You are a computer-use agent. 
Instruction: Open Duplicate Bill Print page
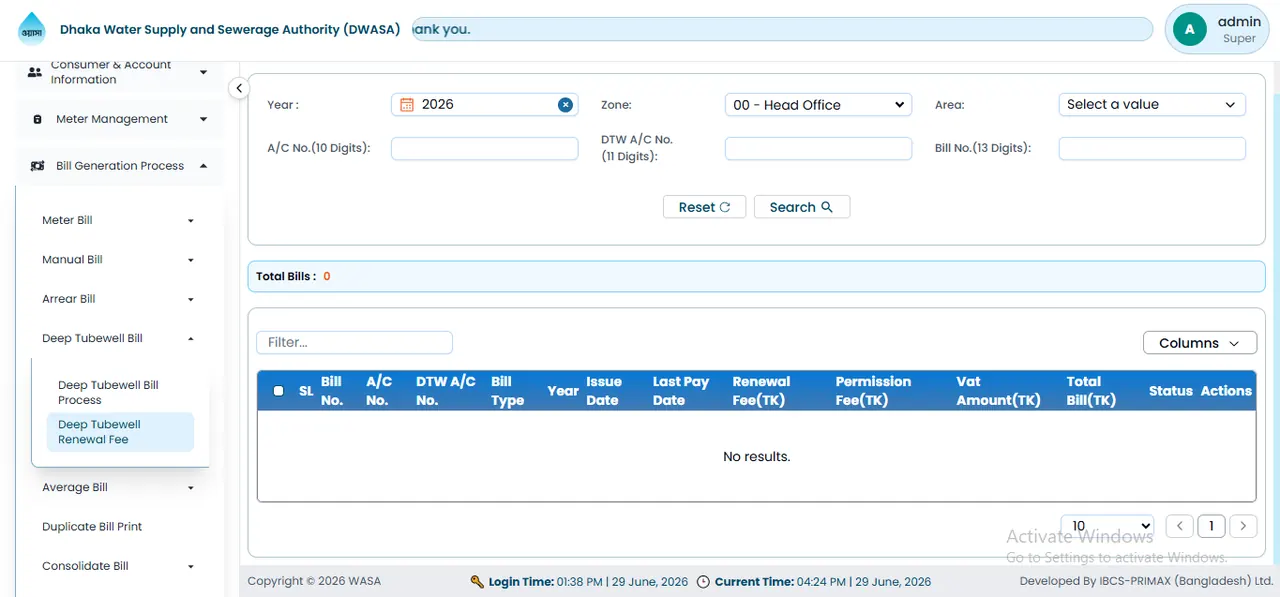pyautogui.click(x=92, y=527)
